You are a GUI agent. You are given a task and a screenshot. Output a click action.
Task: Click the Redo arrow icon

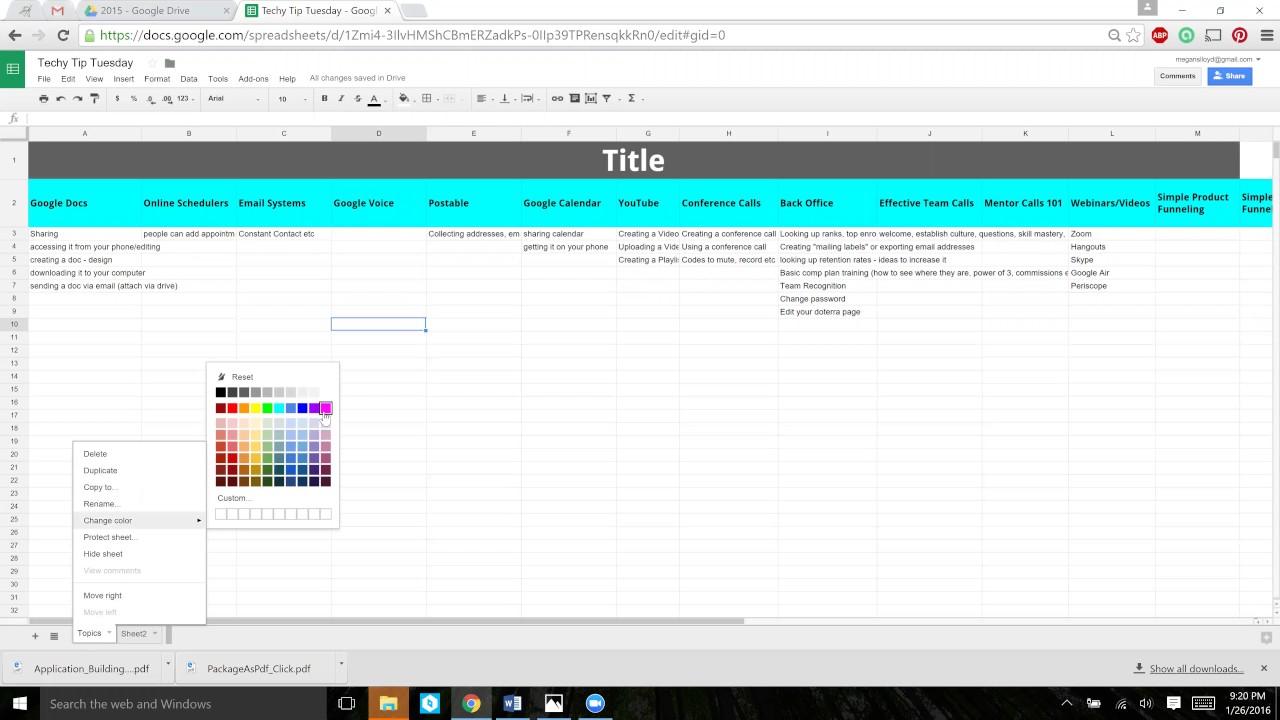click(x=77, y=98)
